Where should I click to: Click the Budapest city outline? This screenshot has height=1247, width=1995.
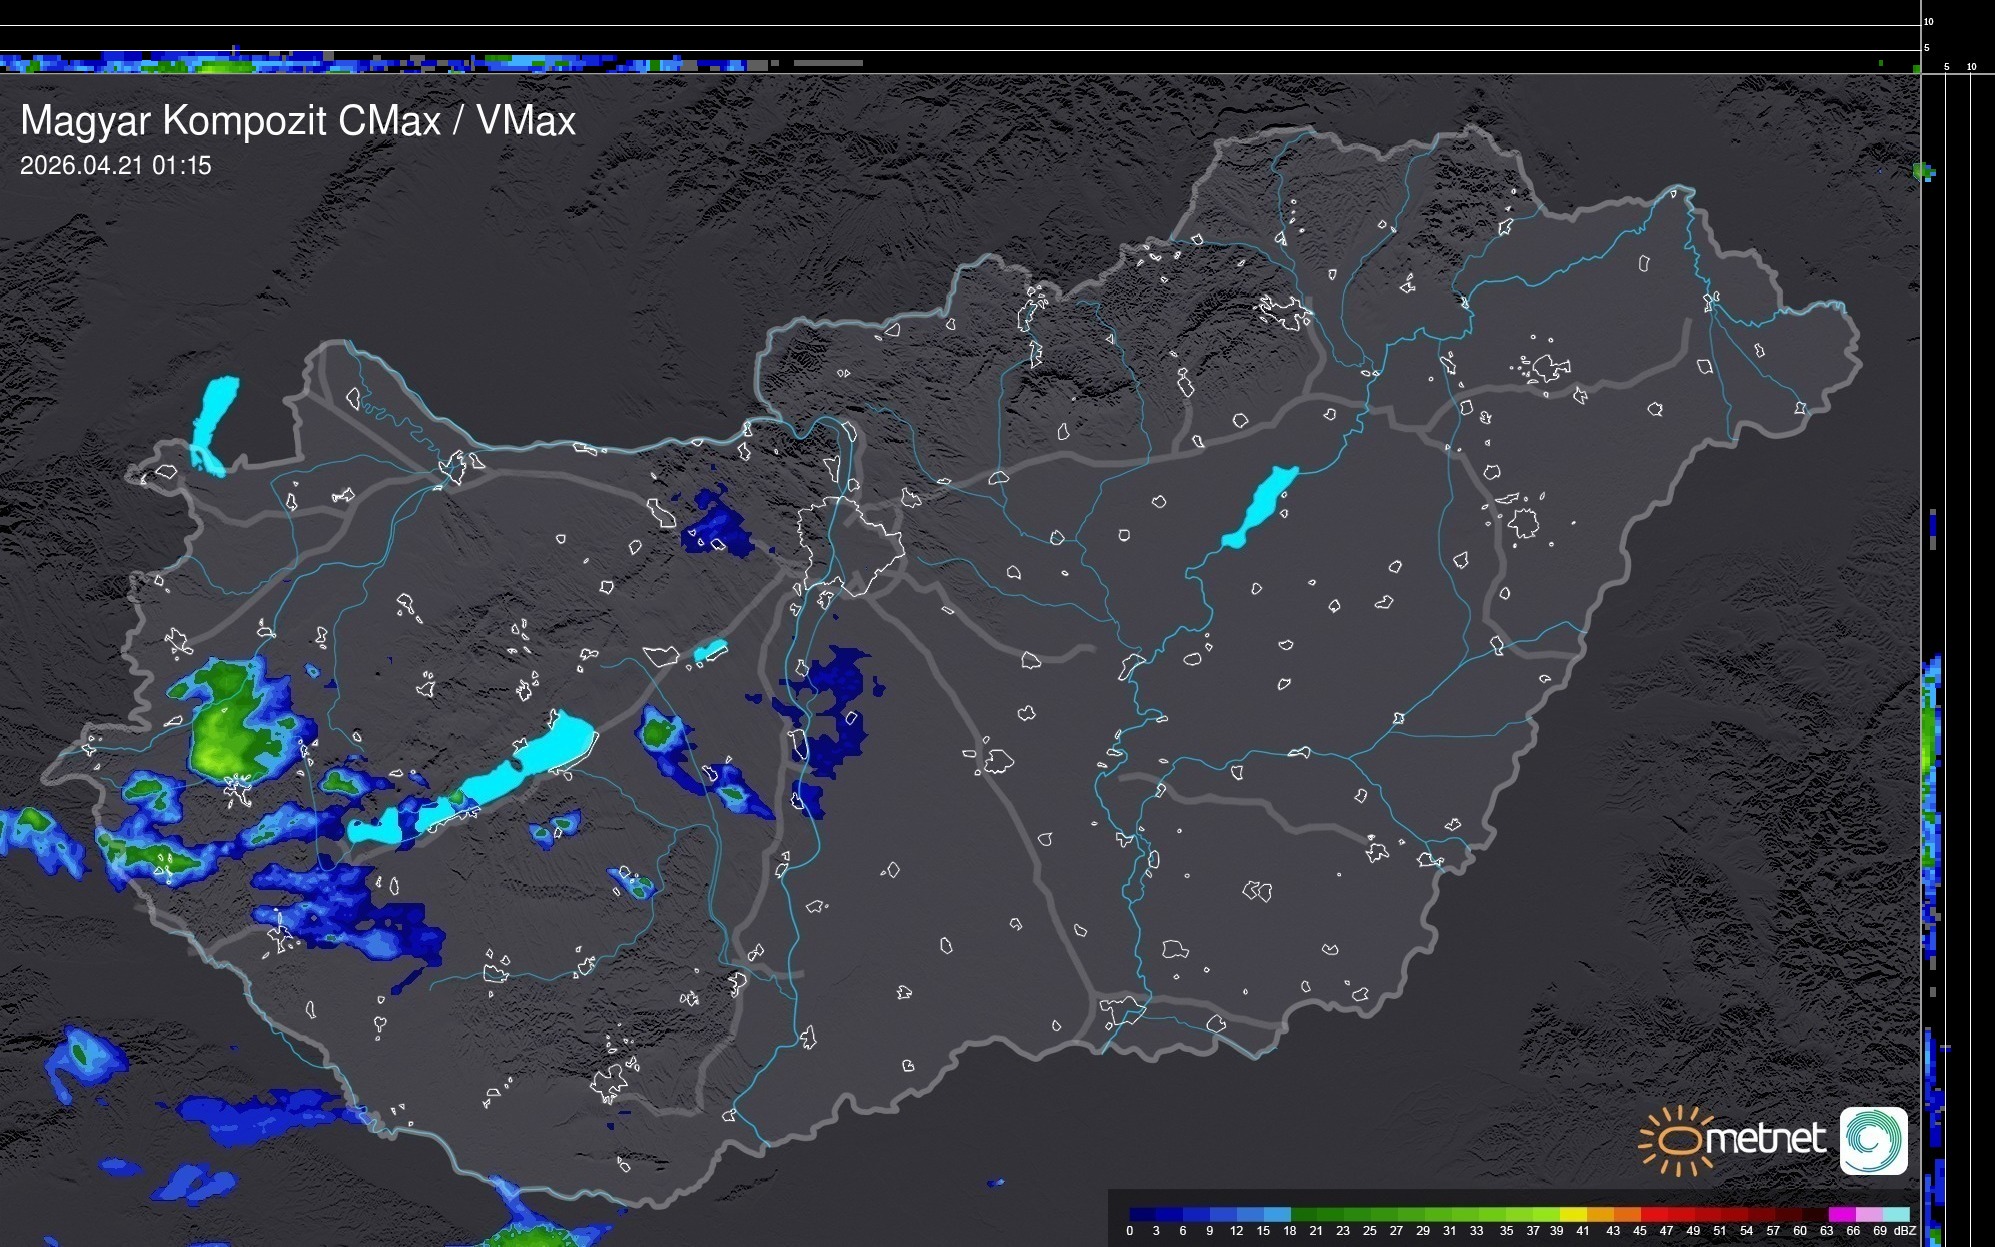[850, 545]
